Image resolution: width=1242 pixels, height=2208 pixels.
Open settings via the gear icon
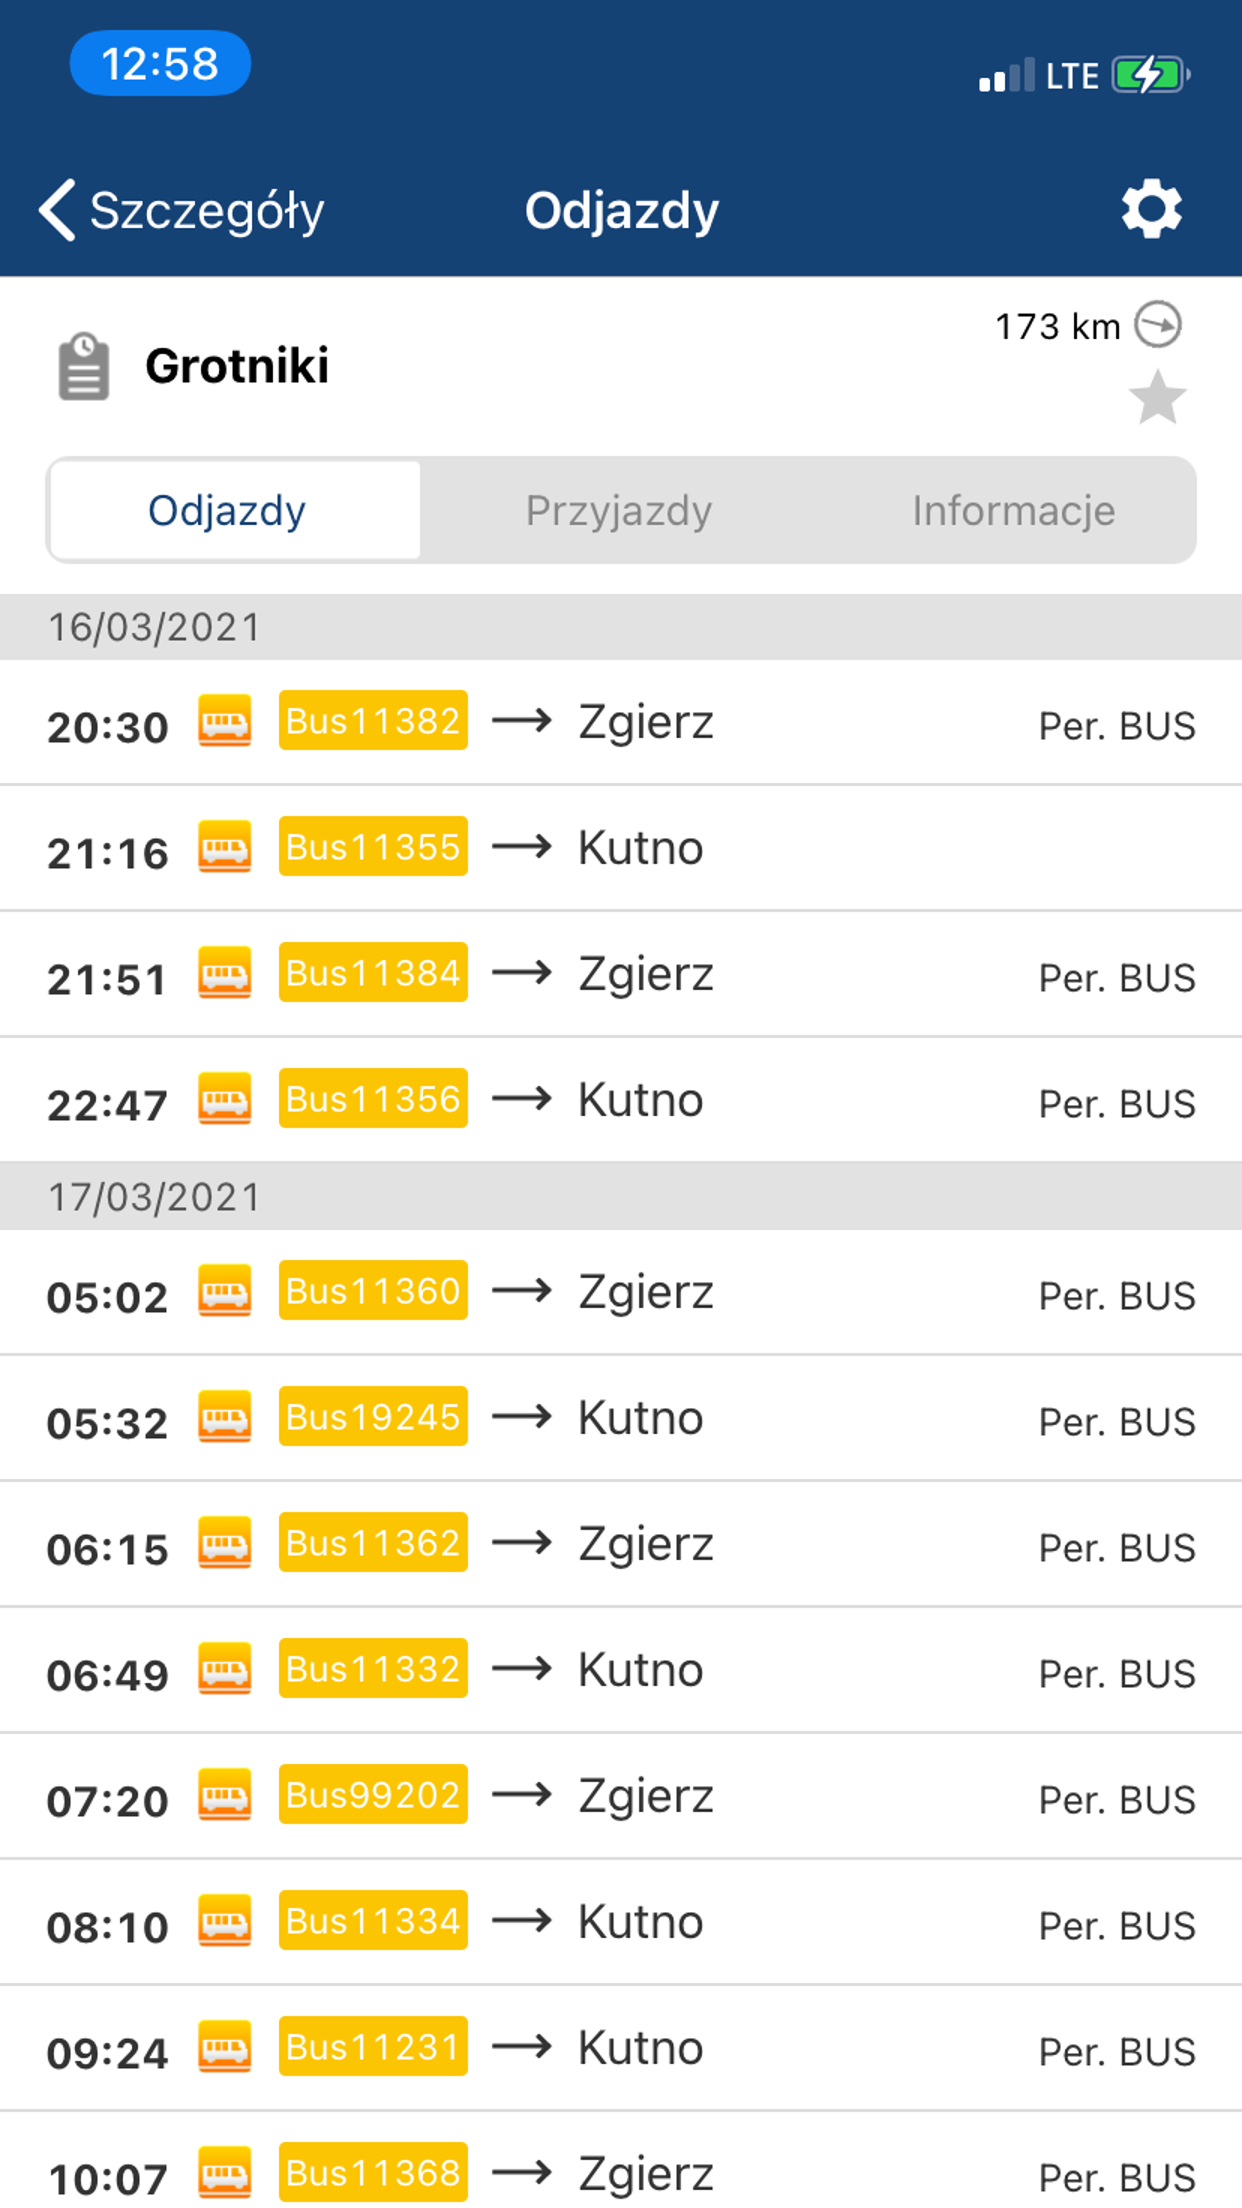pyautogui.click(x=1151, y=209)
